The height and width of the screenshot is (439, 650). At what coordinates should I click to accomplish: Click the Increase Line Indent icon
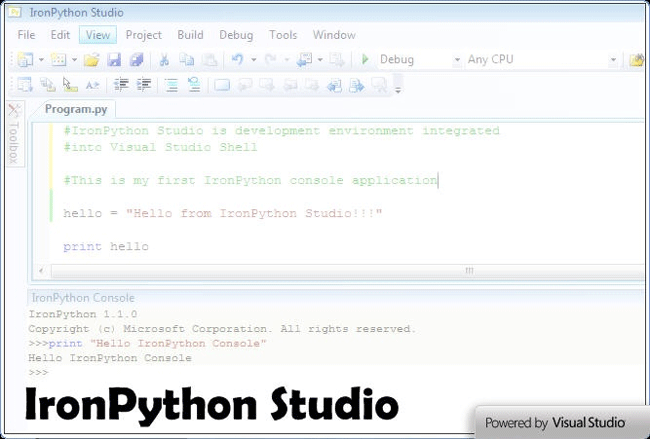click(144, 85)
